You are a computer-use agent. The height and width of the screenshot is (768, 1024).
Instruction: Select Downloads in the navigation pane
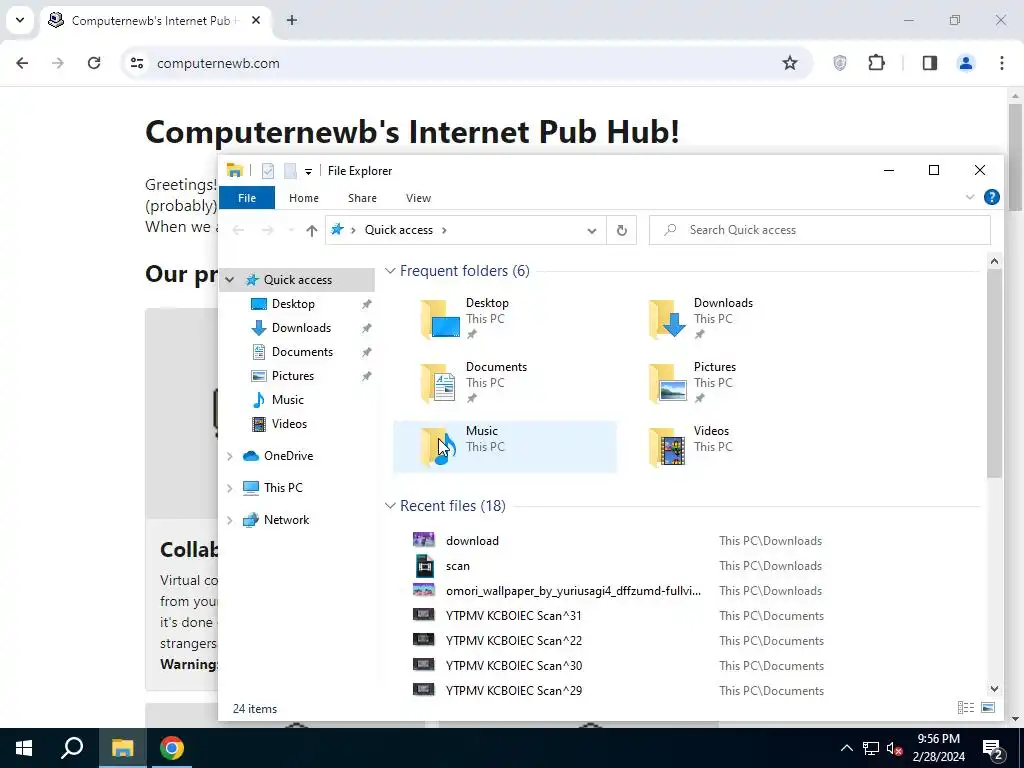tap(301, 328)
